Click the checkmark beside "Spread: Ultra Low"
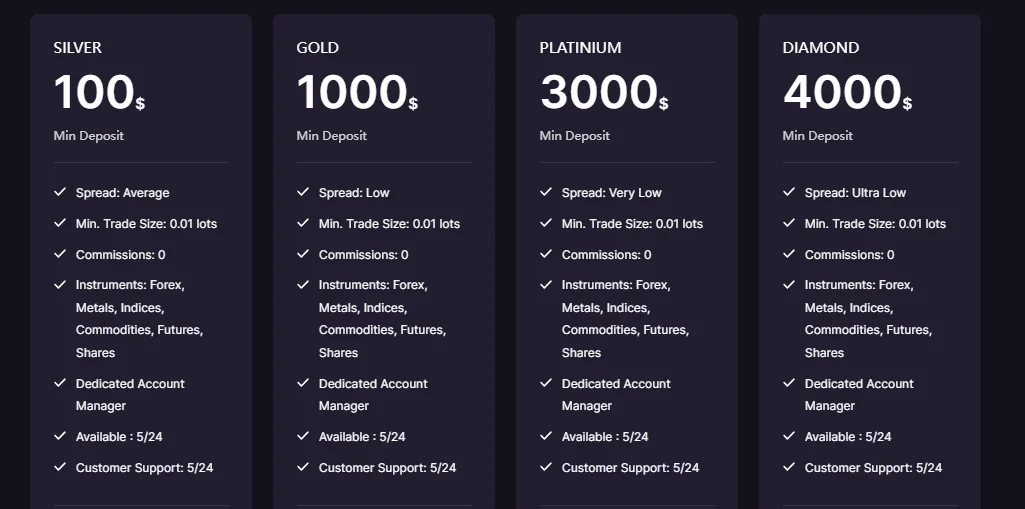 click(x=789, y=192)
